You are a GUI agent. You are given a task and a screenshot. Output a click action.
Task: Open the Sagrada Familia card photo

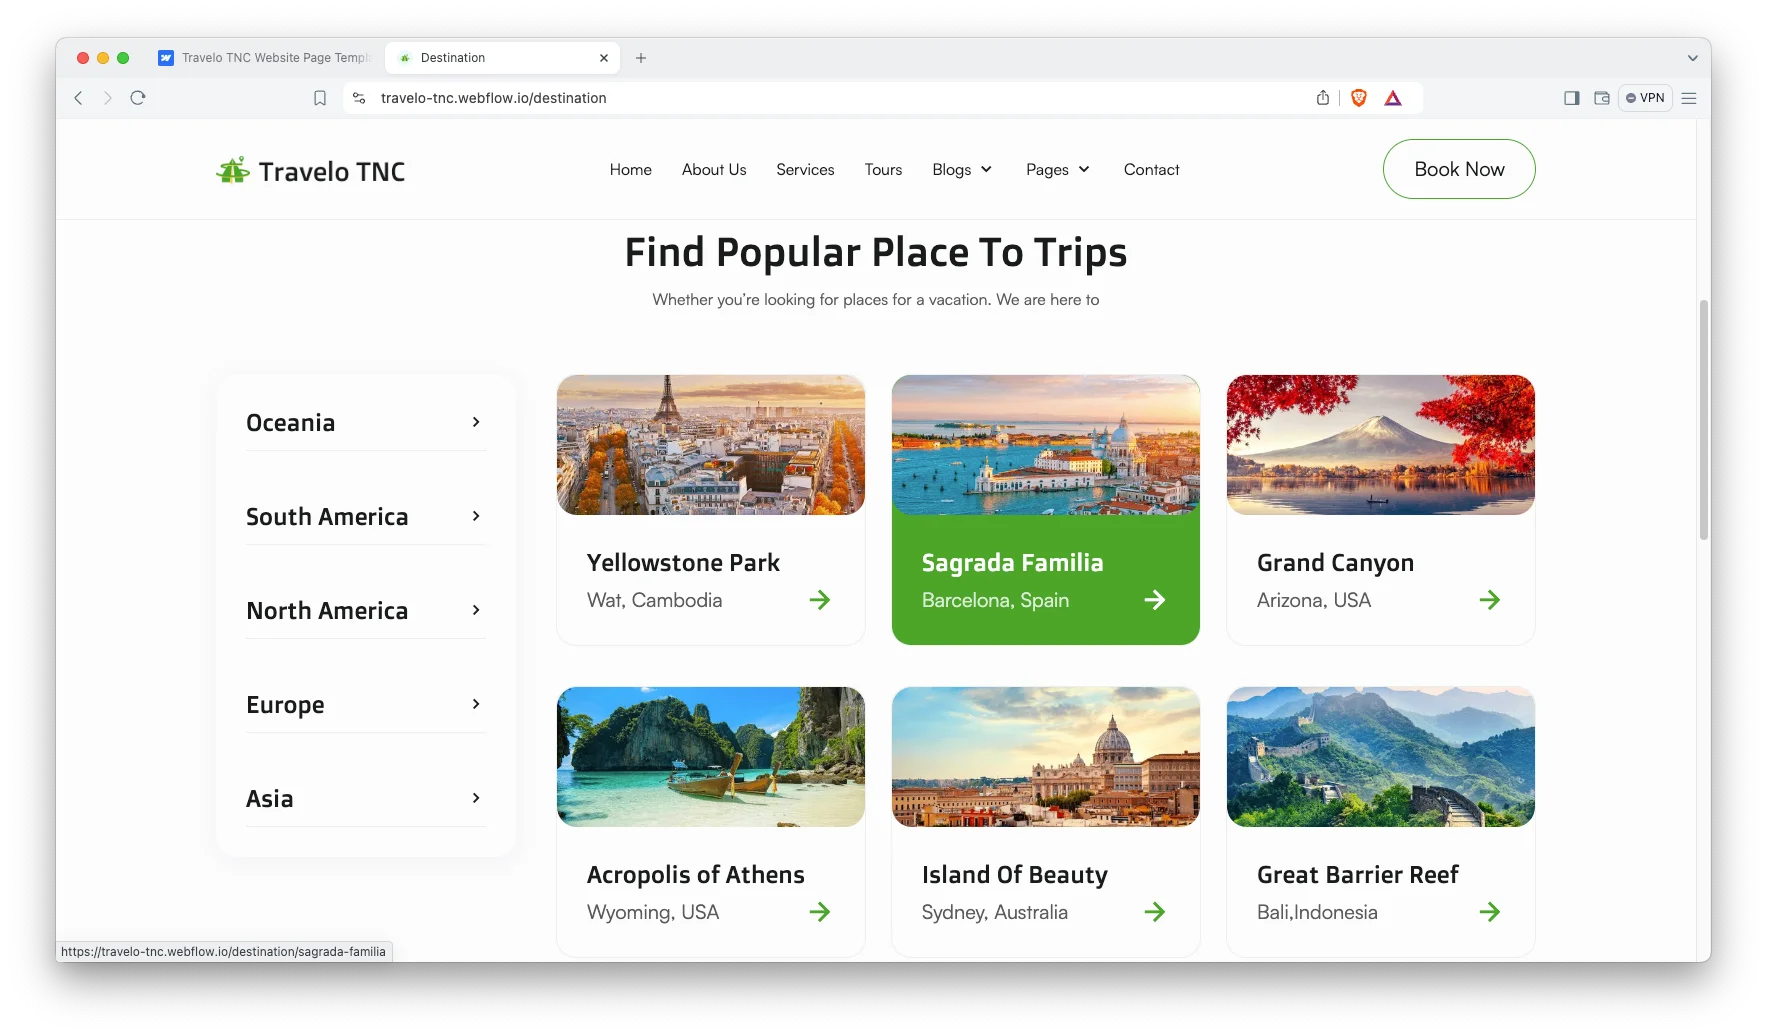[1046, 445]
